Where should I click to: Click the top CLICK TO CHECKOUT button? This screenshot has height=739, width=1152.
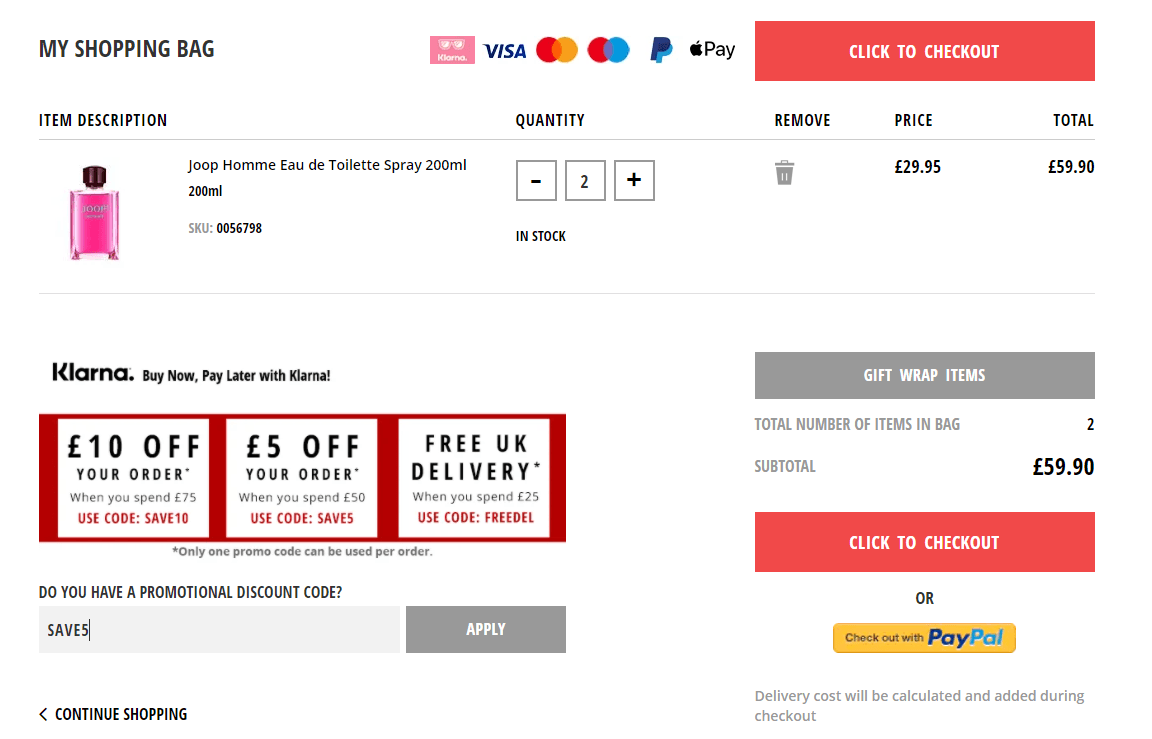point(924,51)
